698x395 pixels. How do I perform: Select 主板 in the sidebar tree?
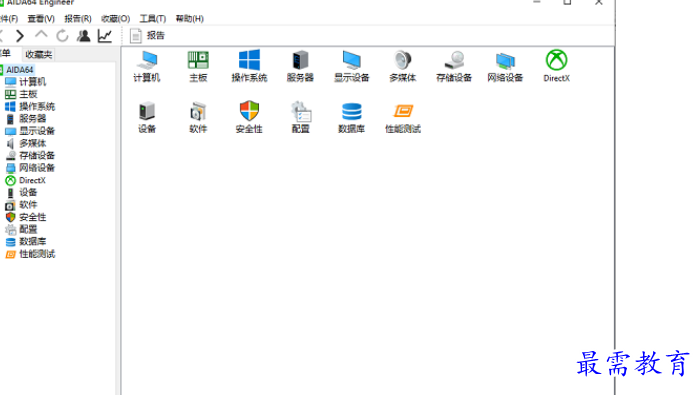(x=21, y=94)
